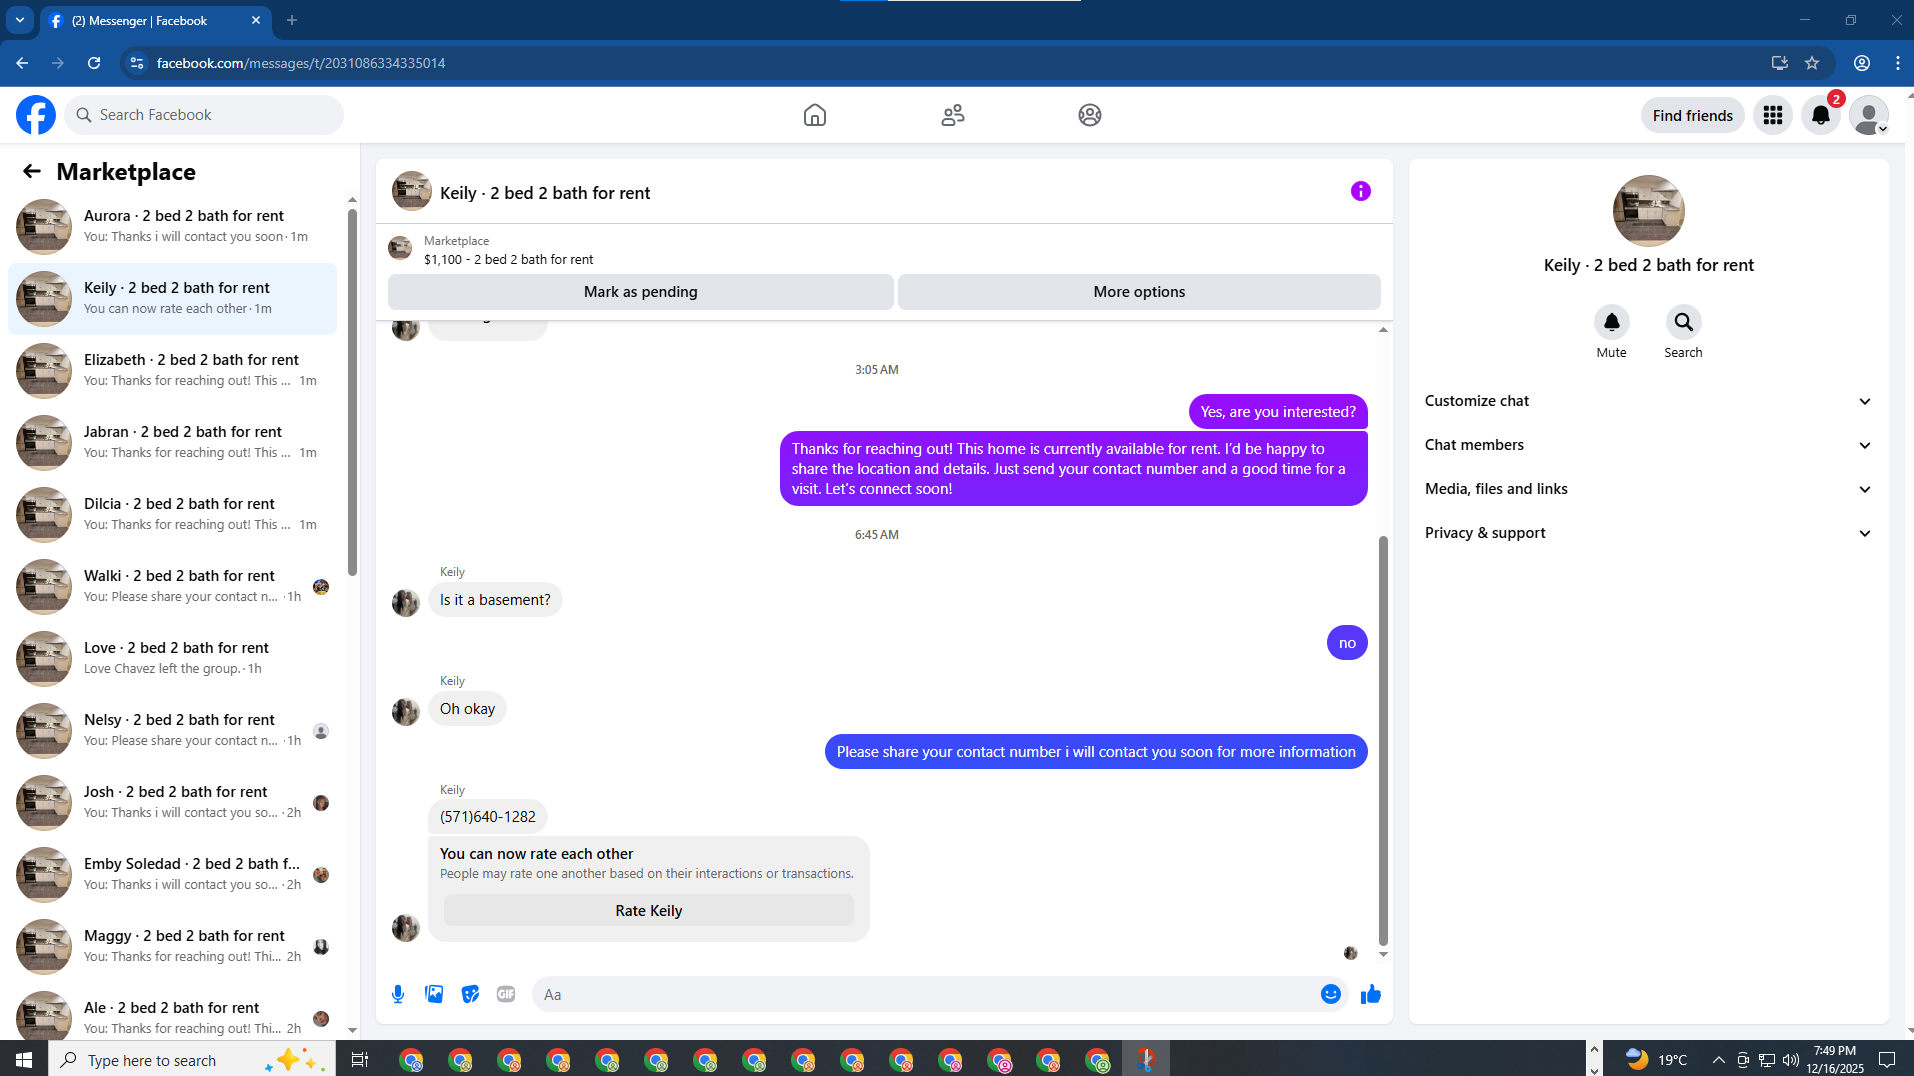Show hidden system tray icons
Screen dimensions: 1914x1076
point(1718,1059)
